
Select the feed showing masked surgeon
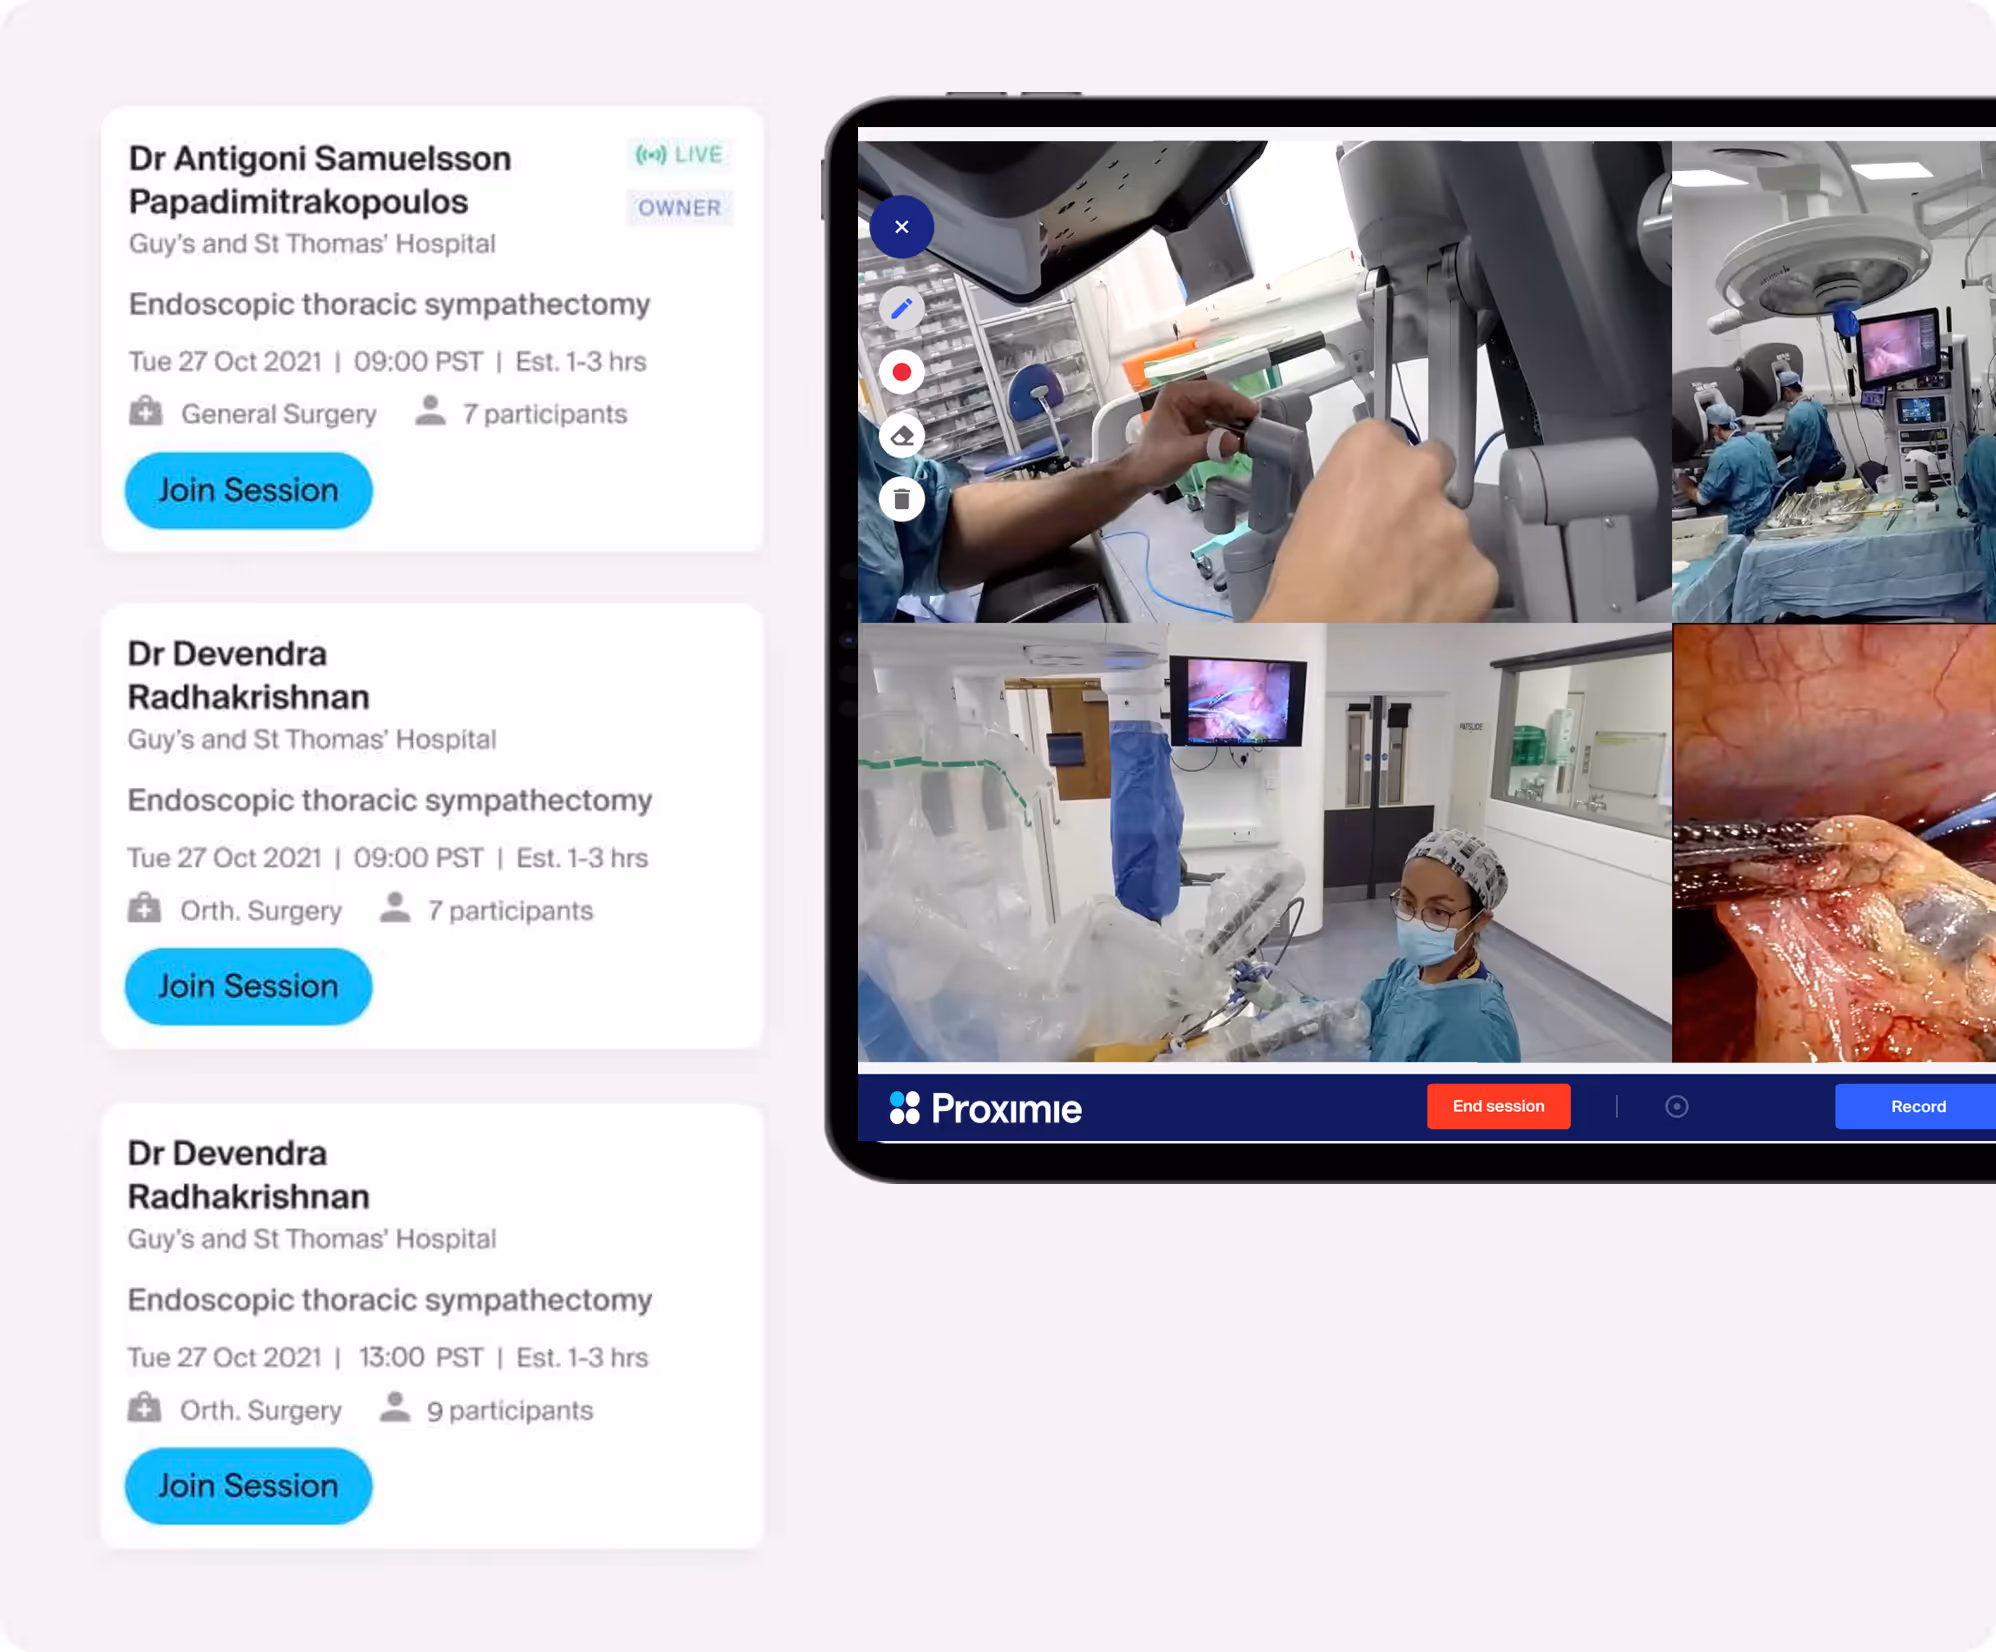[1264, 843]
